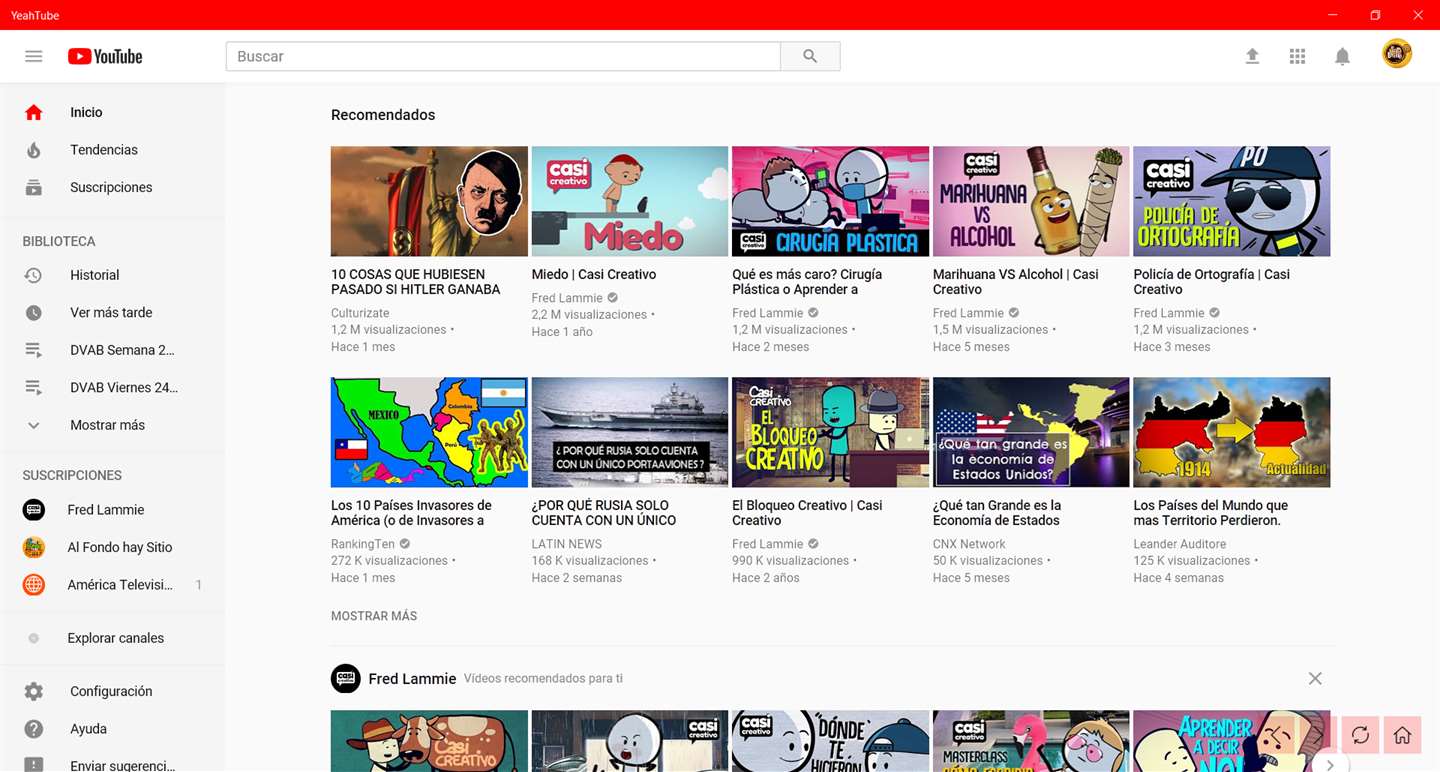This screenshot has height=772, width=1440.
Task: Click the Tendencias flame icon
Action: 34,150
